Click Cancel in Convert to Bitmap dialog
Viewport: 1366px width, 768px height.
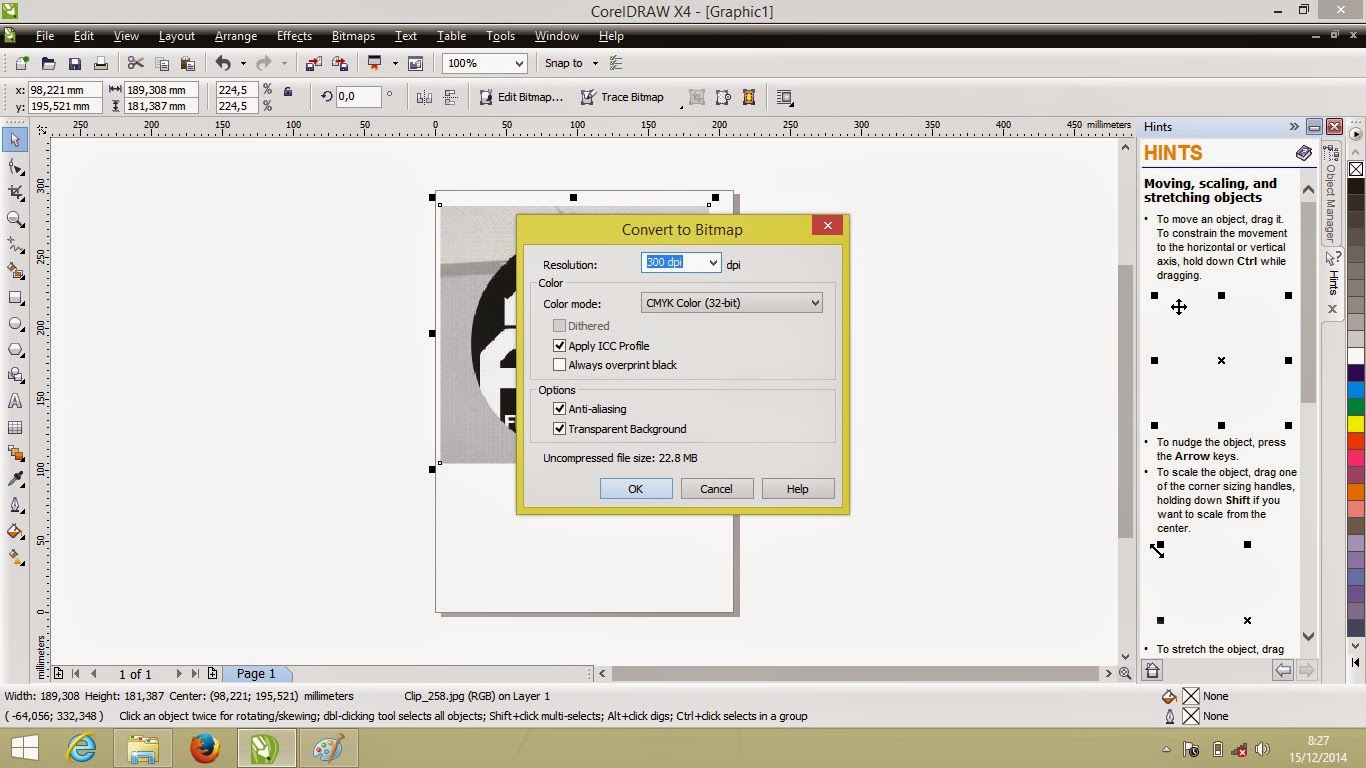click(x=716, y=489)
